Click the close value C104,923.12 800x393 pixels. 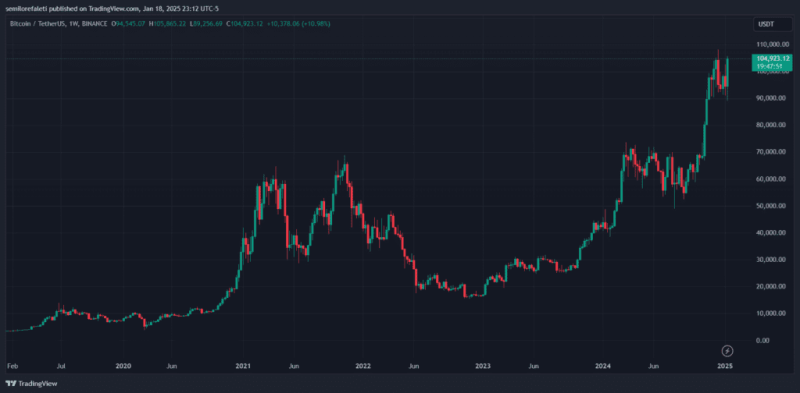[x=244, y=23]
